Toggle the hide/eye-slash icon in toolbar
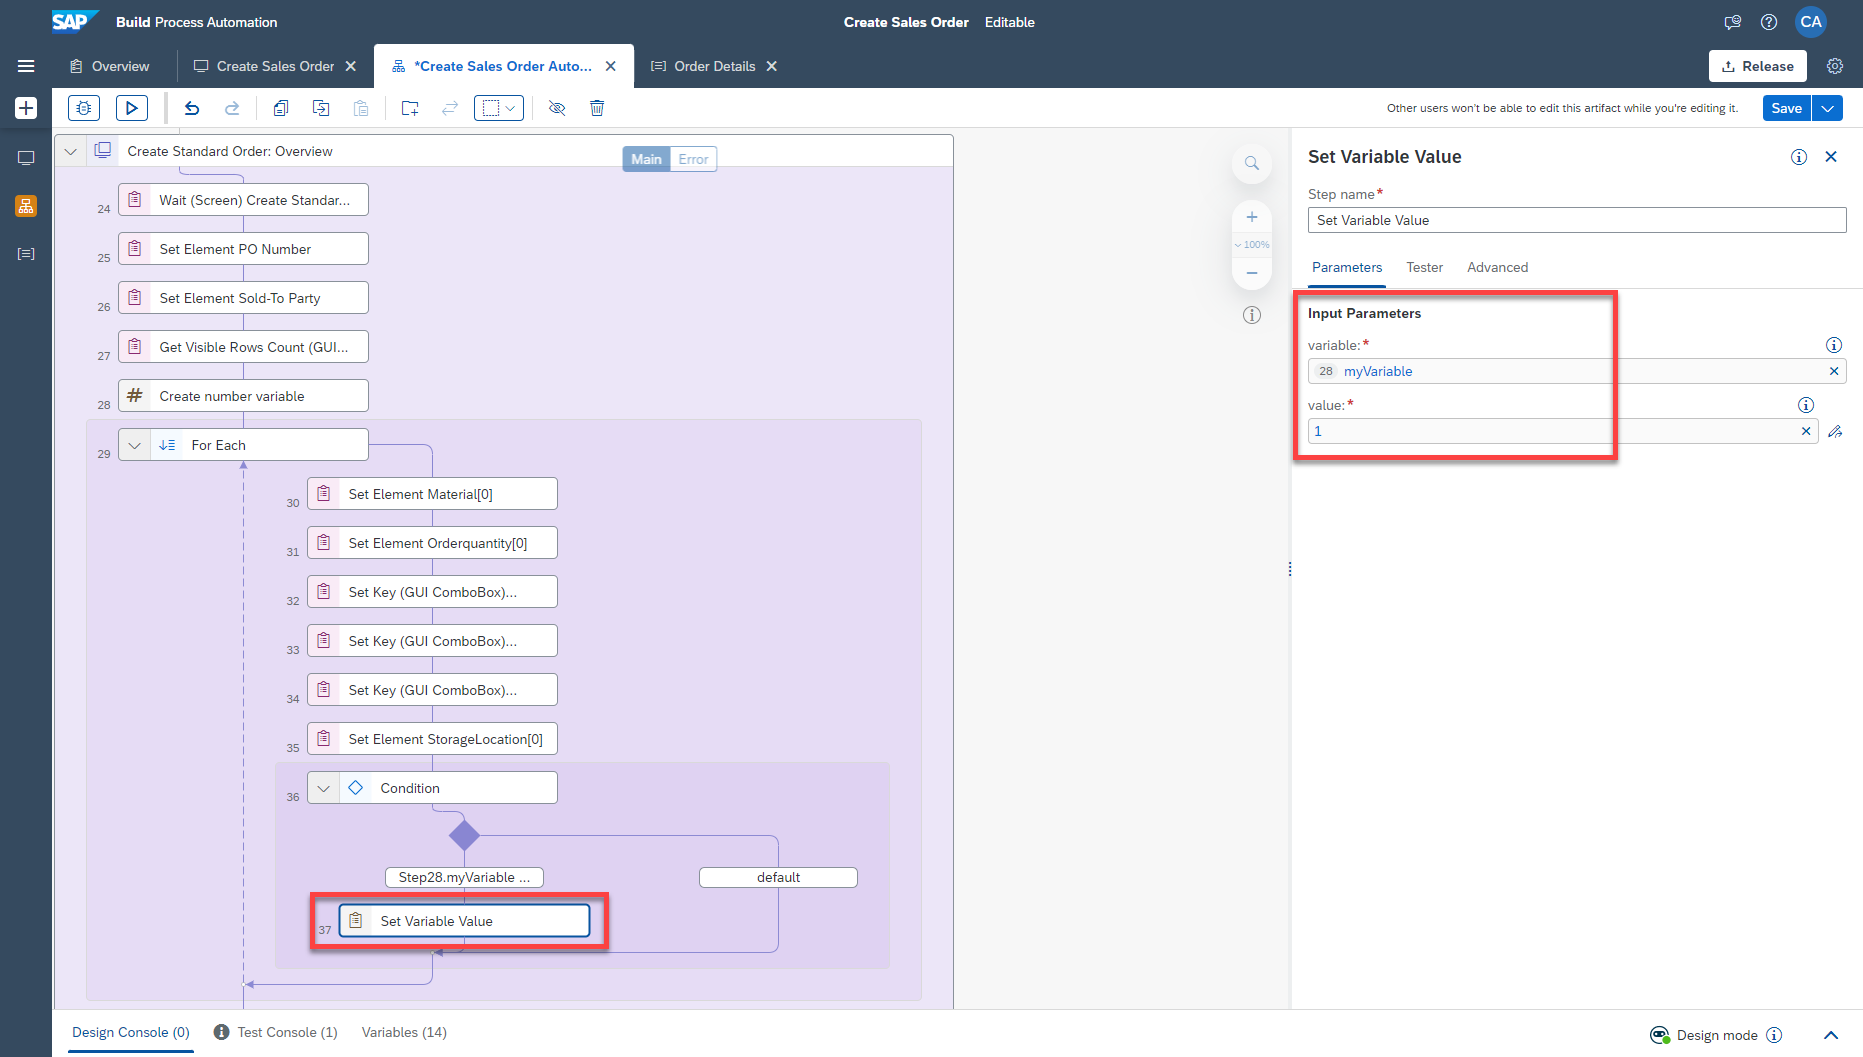Viewport: 1863px width, 1057px height. [557, 108]
